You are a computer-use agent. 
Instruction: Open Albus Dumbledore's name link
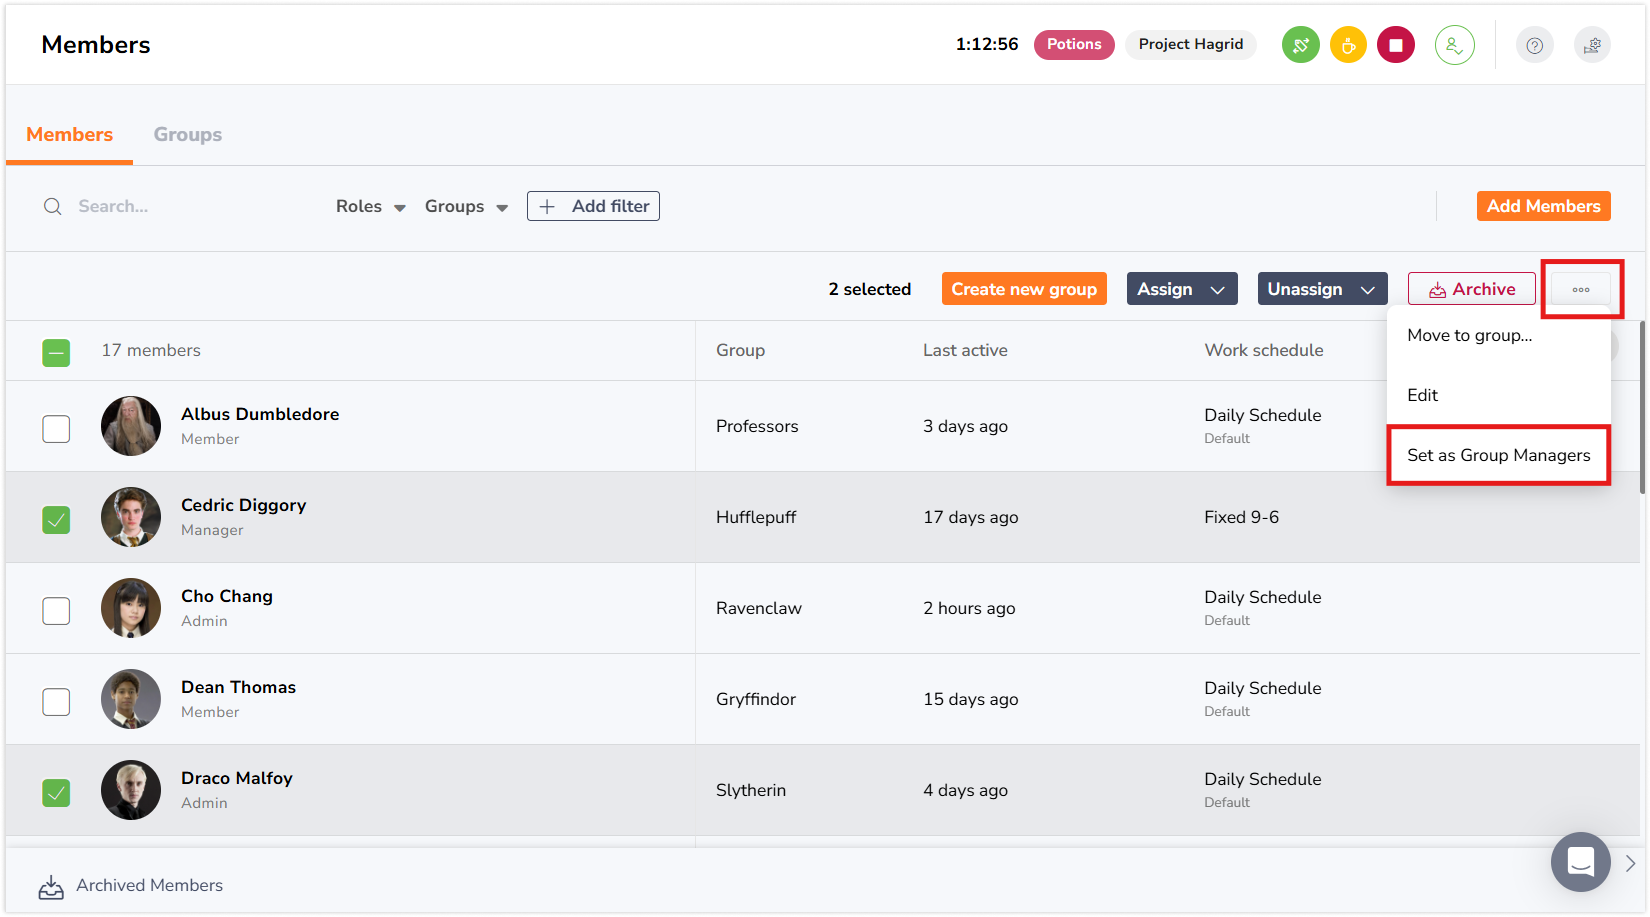tap(260, 414)
